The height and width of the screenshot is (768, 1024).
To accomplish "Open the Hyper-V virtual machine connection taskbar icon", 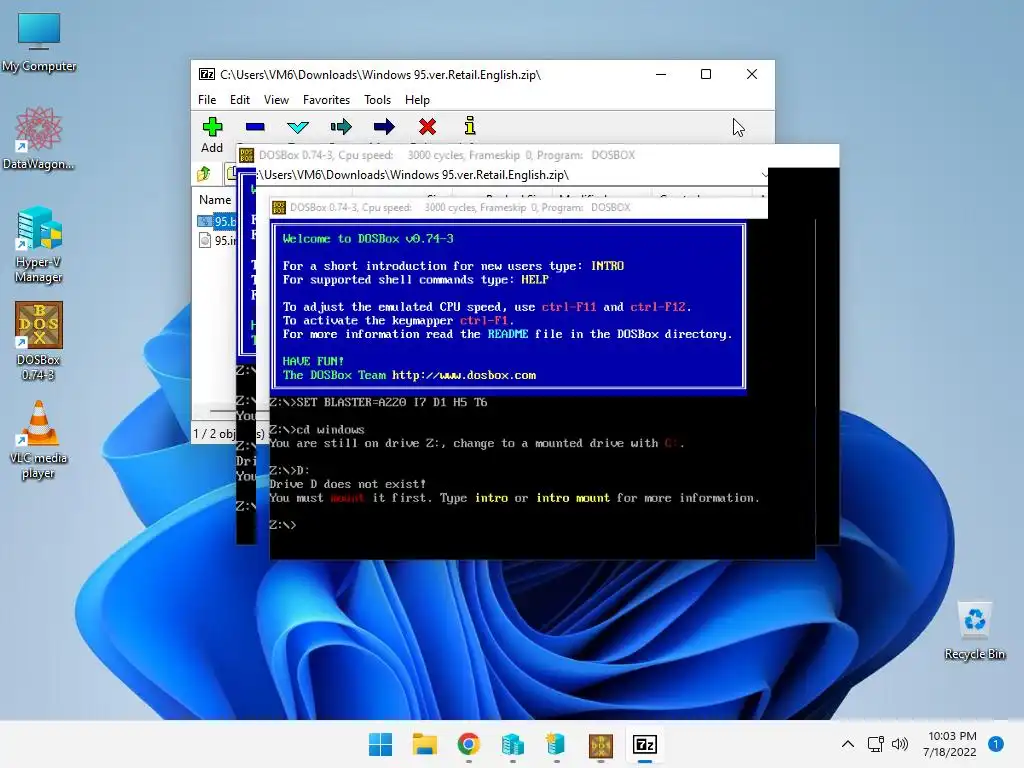I will click(x=556, y=744).
